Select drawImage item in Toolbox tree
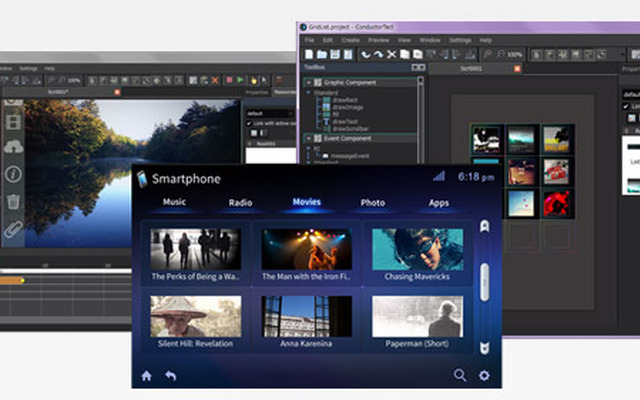Screen dimensions: 640x400 (347, 107)
